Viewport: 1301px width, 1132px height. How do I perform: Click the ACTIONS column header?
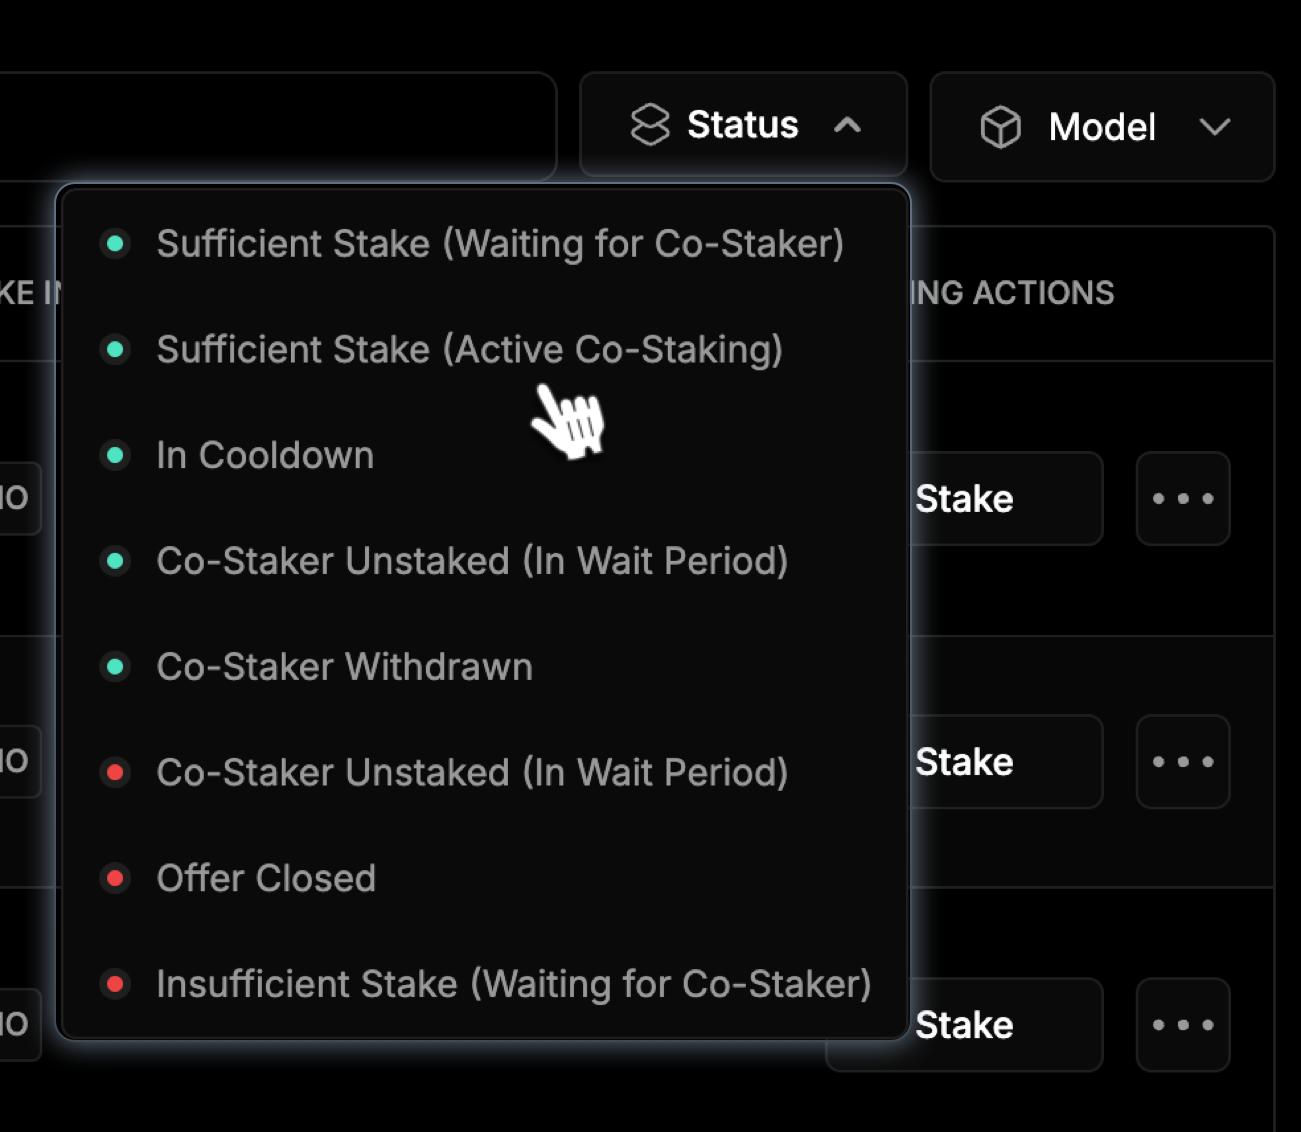(1043, 293)
